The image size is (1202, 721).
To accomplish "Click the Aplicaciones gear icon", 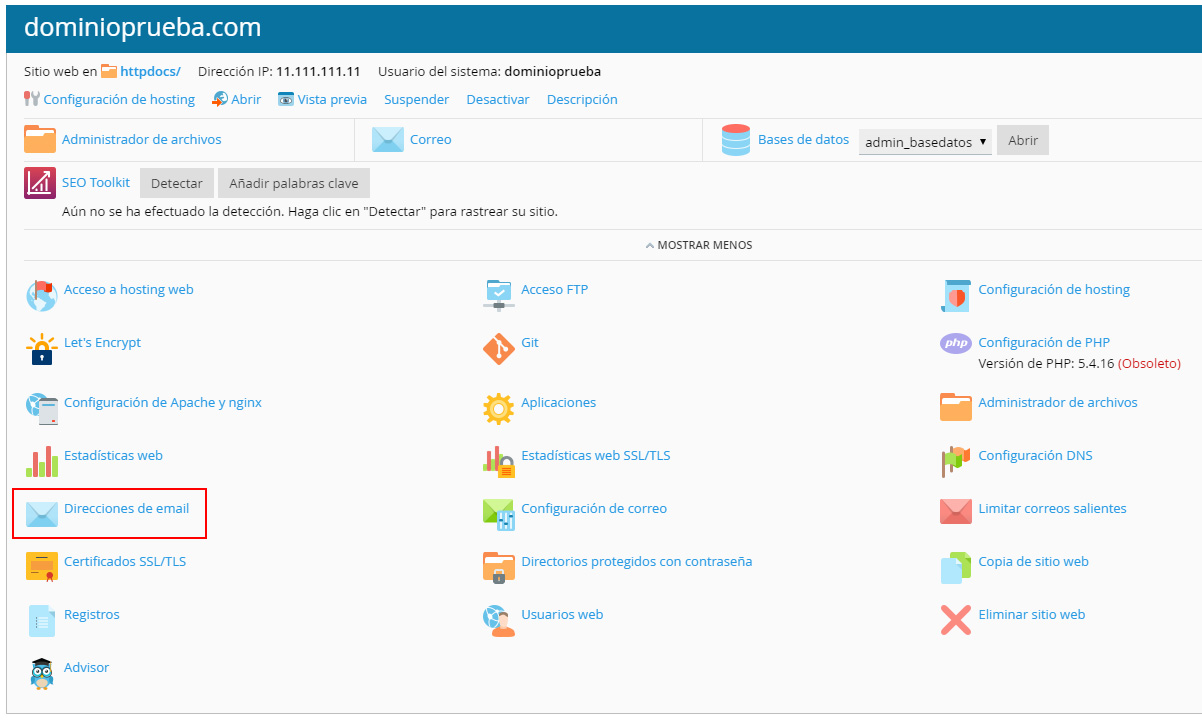I will click(498, 409).
